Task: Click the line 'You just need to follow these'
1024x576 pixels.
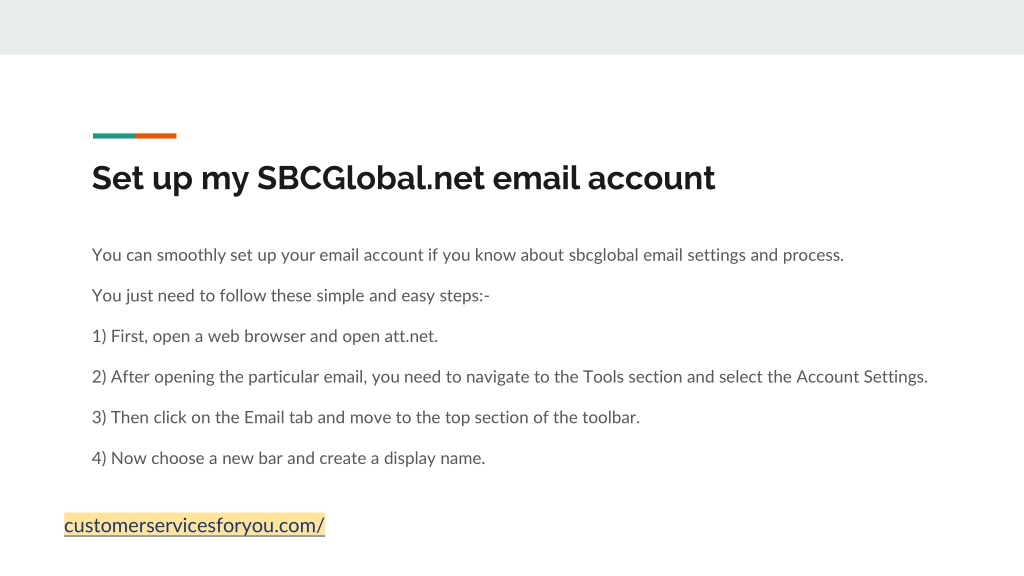Action: [291, 296]
